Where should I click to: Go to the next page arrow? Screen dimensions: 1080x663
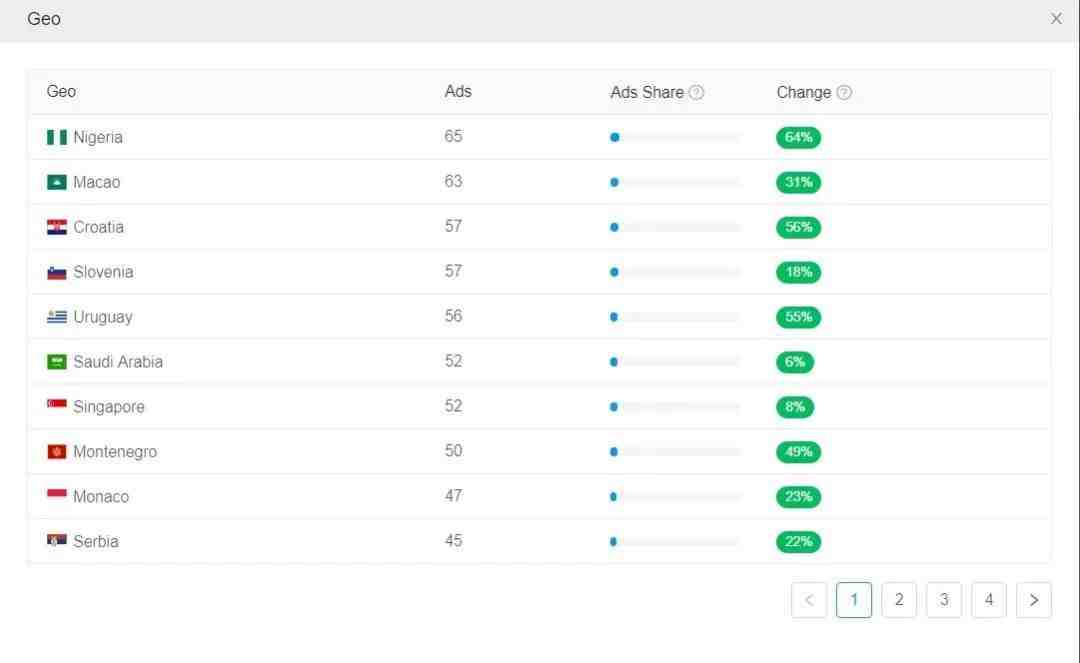tap(1033, 600)
